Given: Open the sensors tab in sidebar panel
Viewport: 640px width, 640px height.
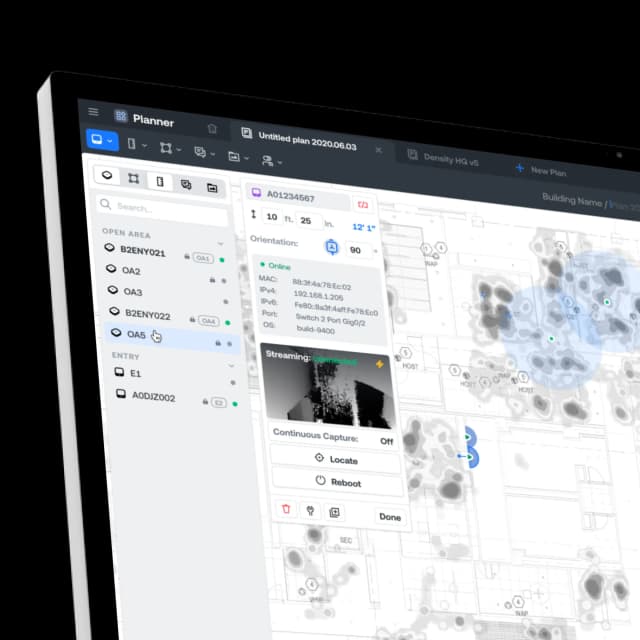Looking at the screenshot, I should [x=107, y=176].
